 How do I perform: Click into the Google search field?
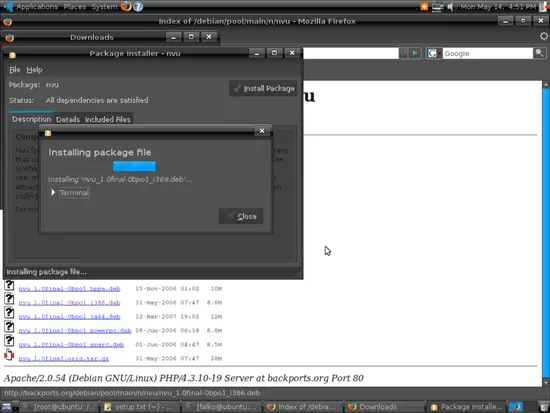click(487, 53)
